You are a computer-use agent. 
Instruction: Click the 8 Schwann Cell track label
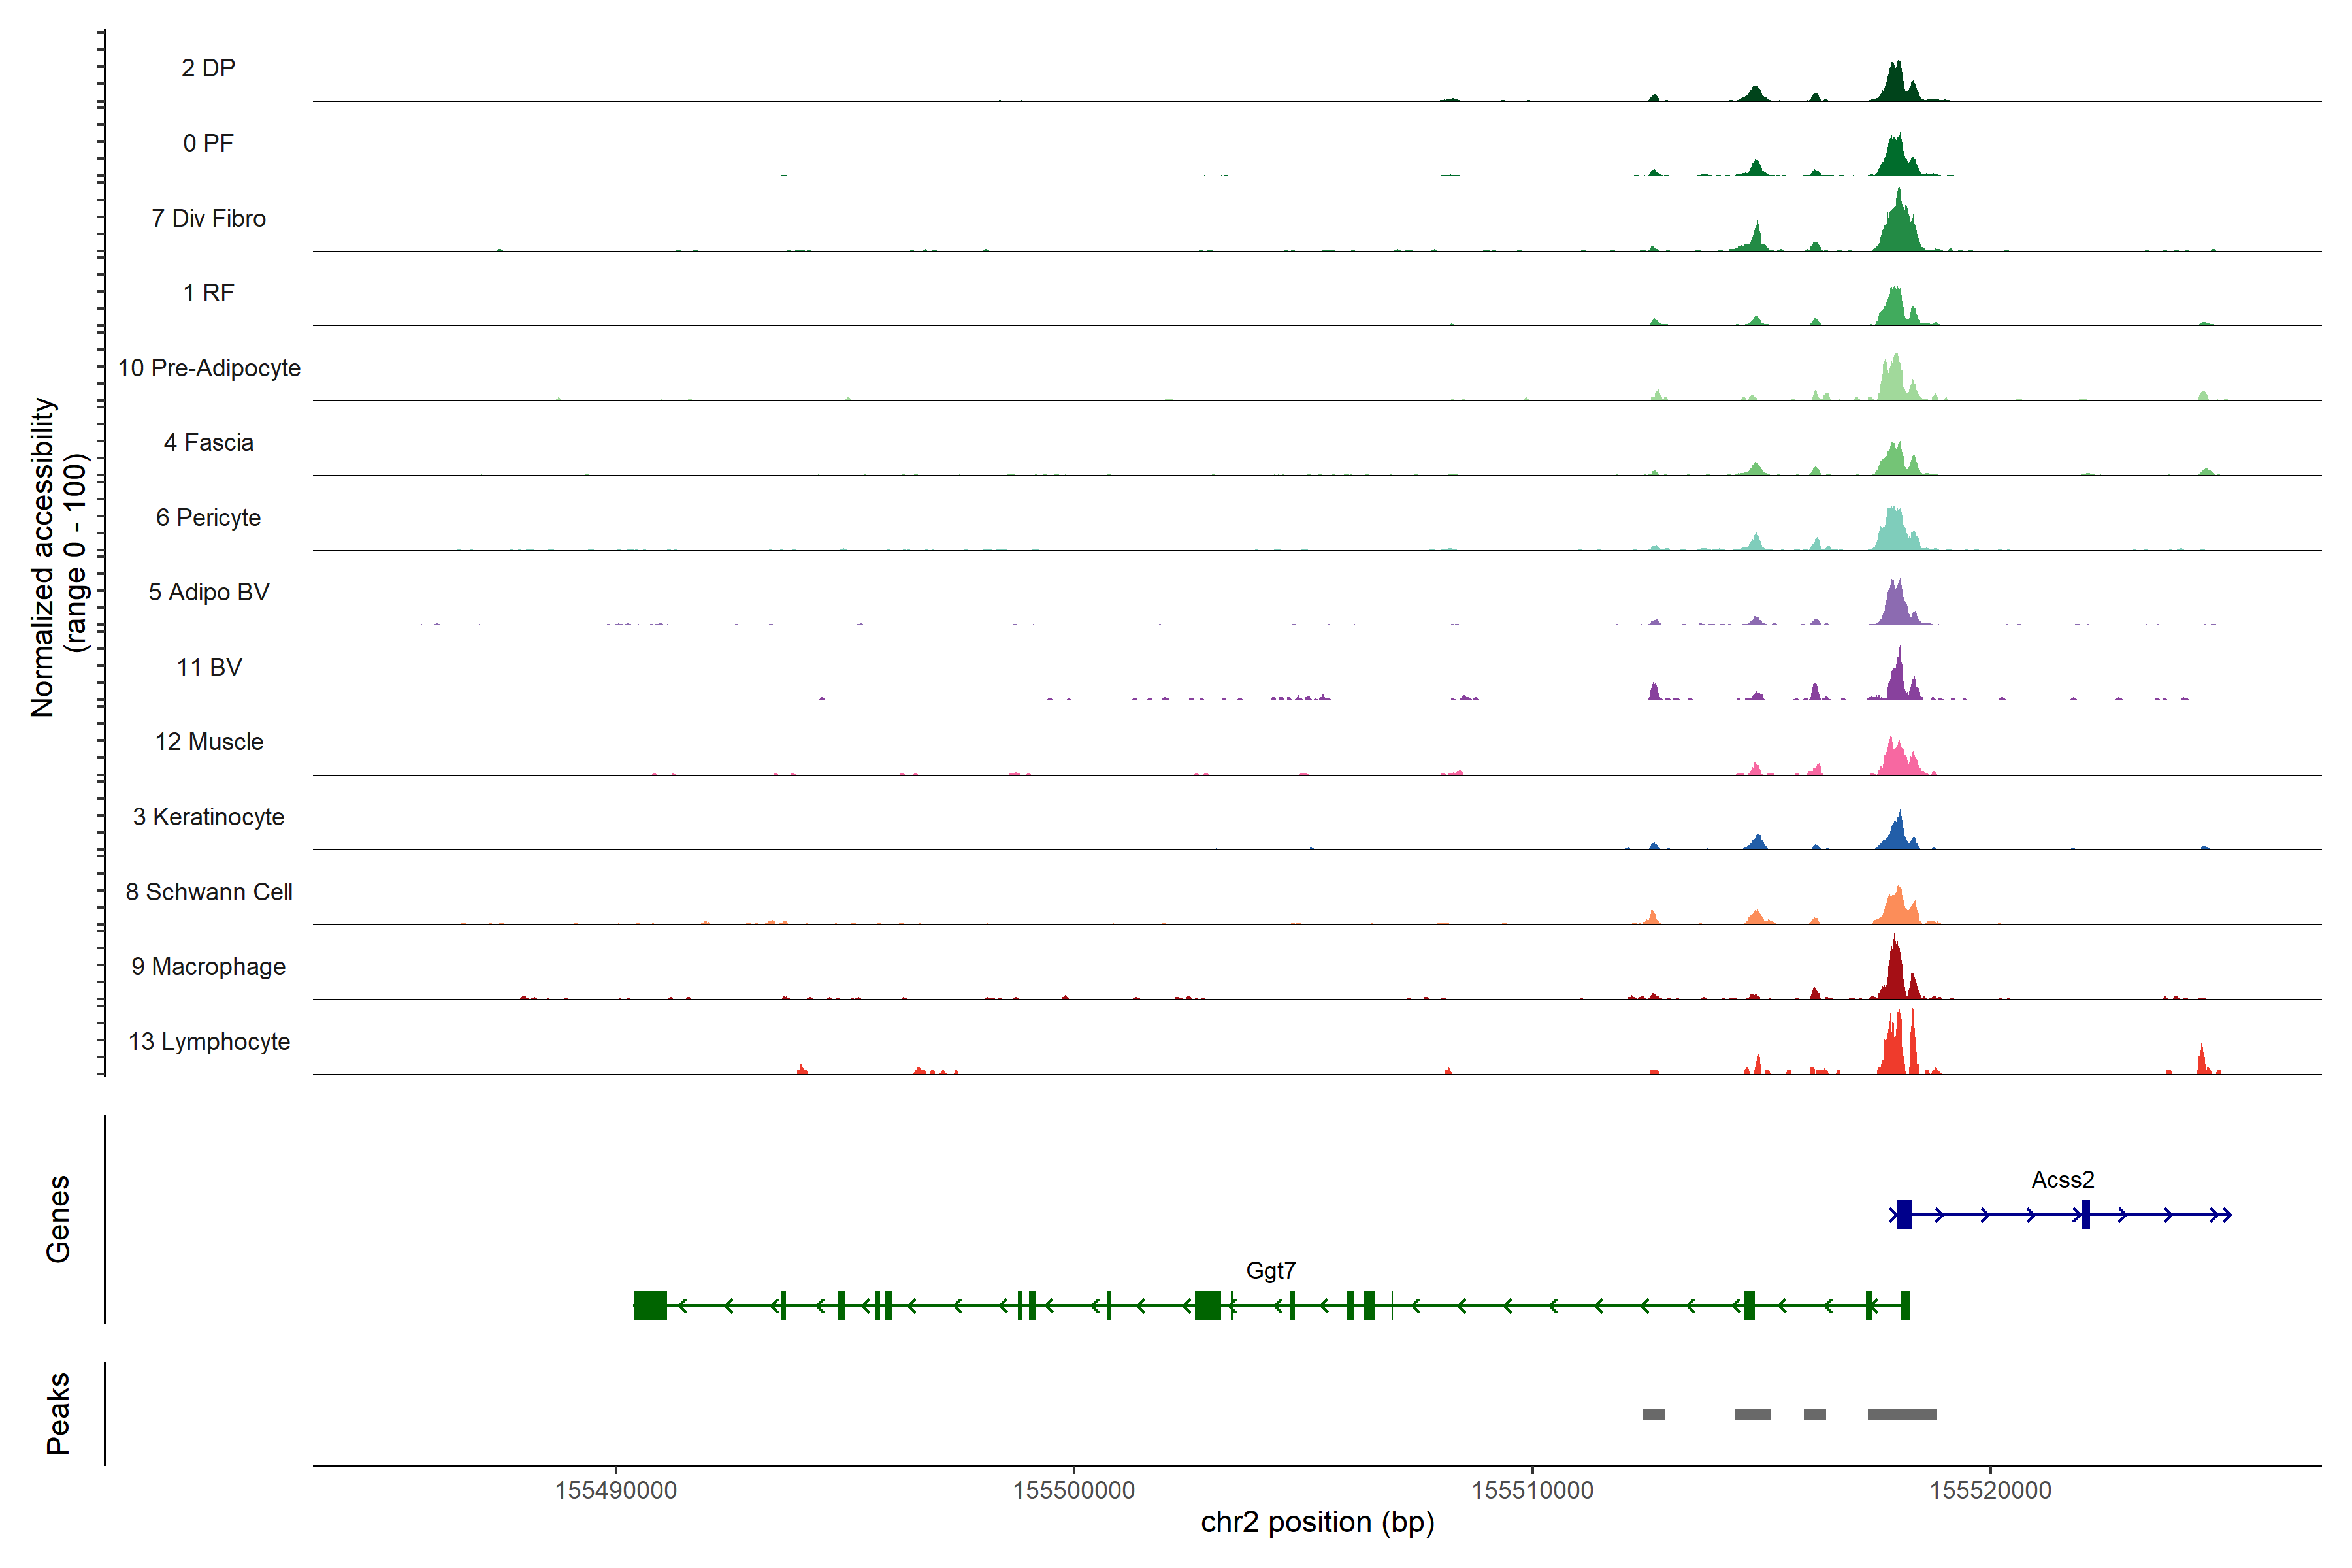209,892
